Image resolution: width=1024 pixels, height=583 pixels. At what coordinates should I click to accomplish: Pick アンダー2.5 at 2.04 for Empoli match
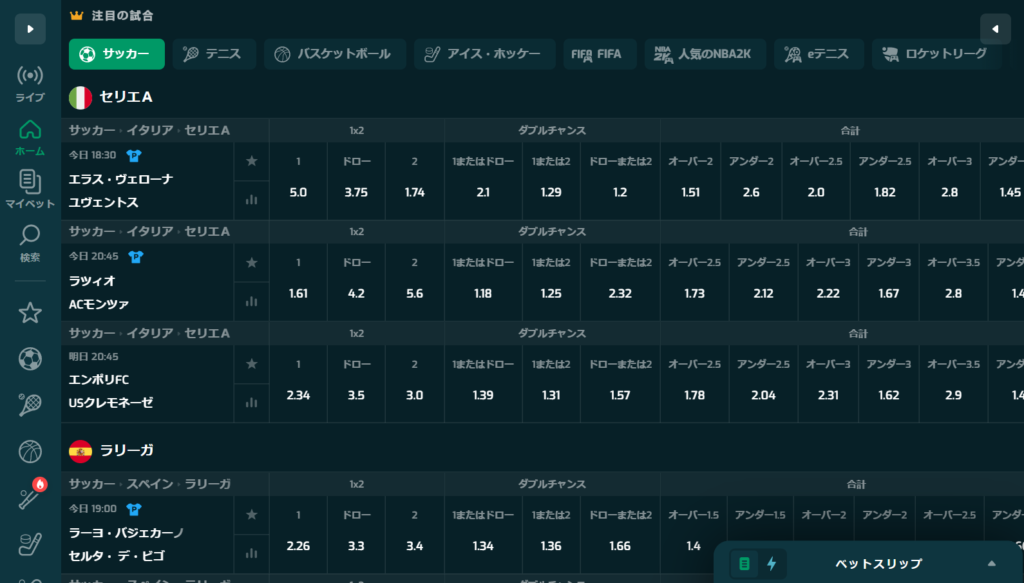(x=763, y=383)
